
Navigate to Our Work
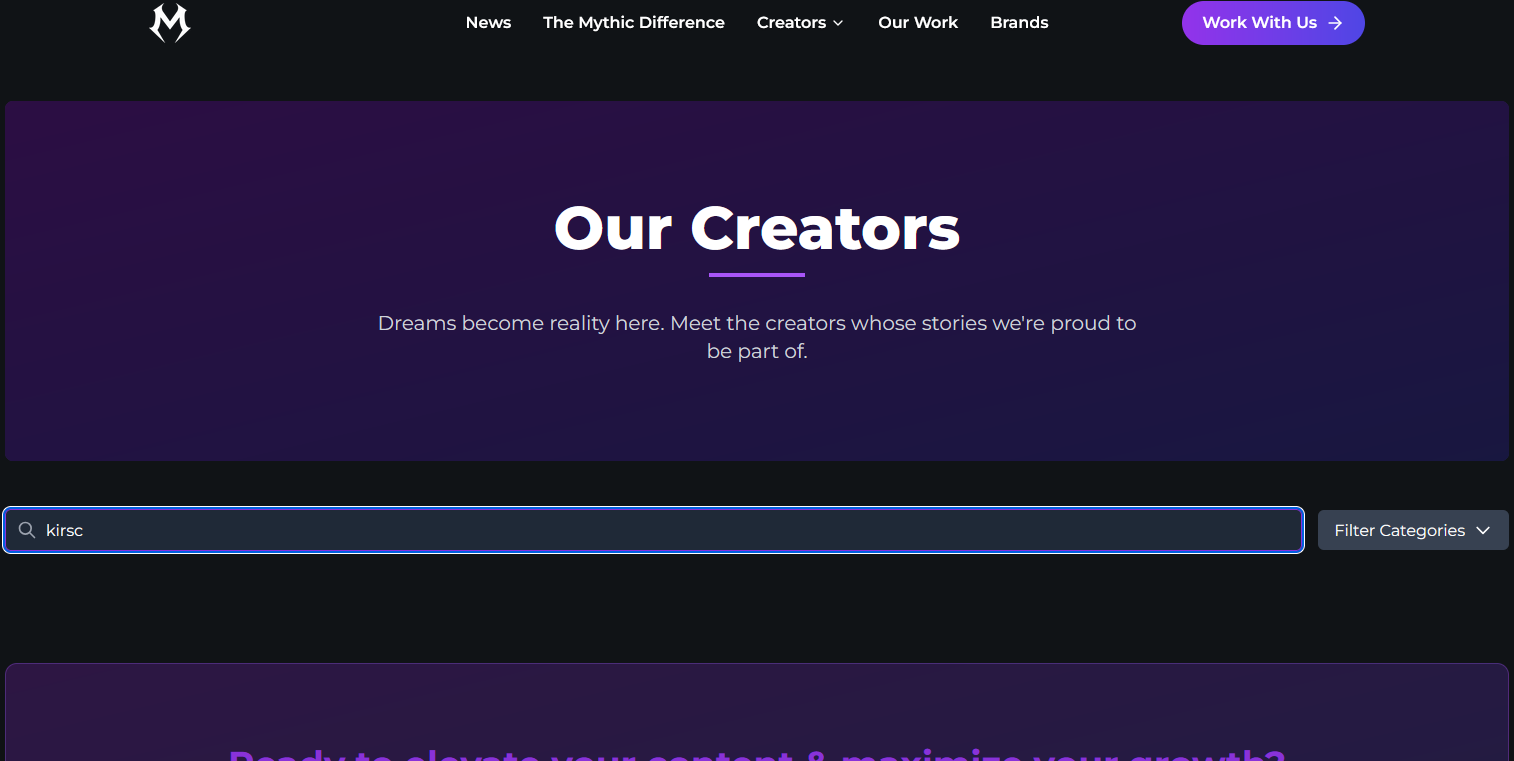tap(918, 23)
